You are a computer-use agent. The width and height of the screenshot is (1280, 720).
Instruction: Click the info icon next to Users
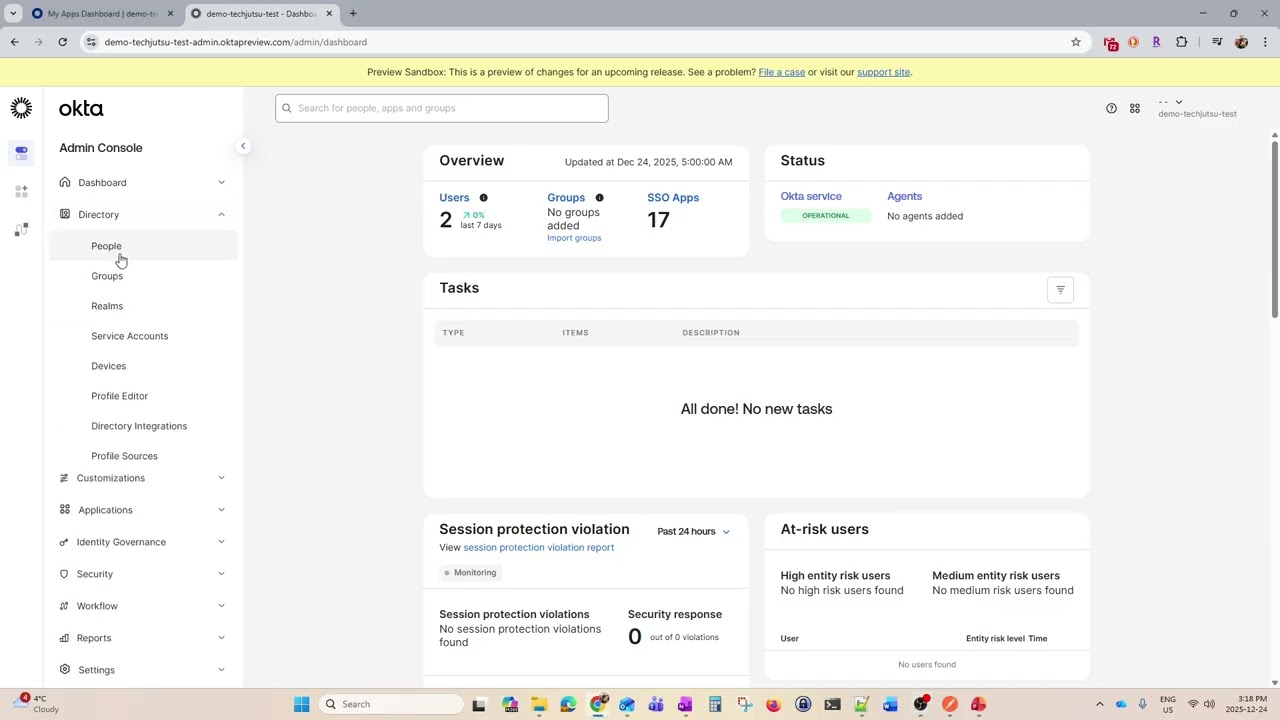(483, 198)
